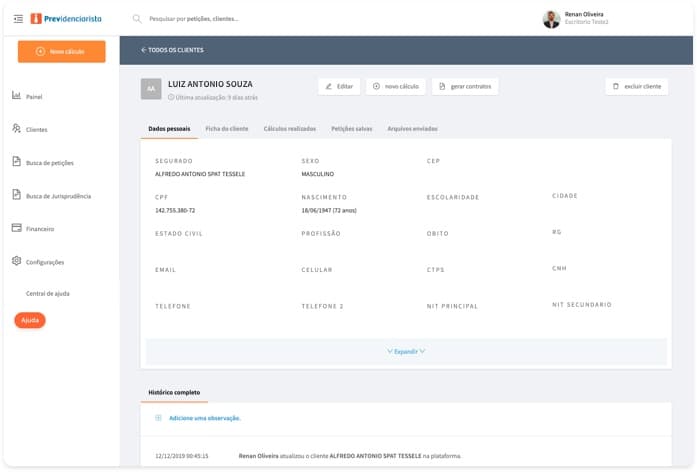Open Painel chart icon in sidebar

[16, 95]
